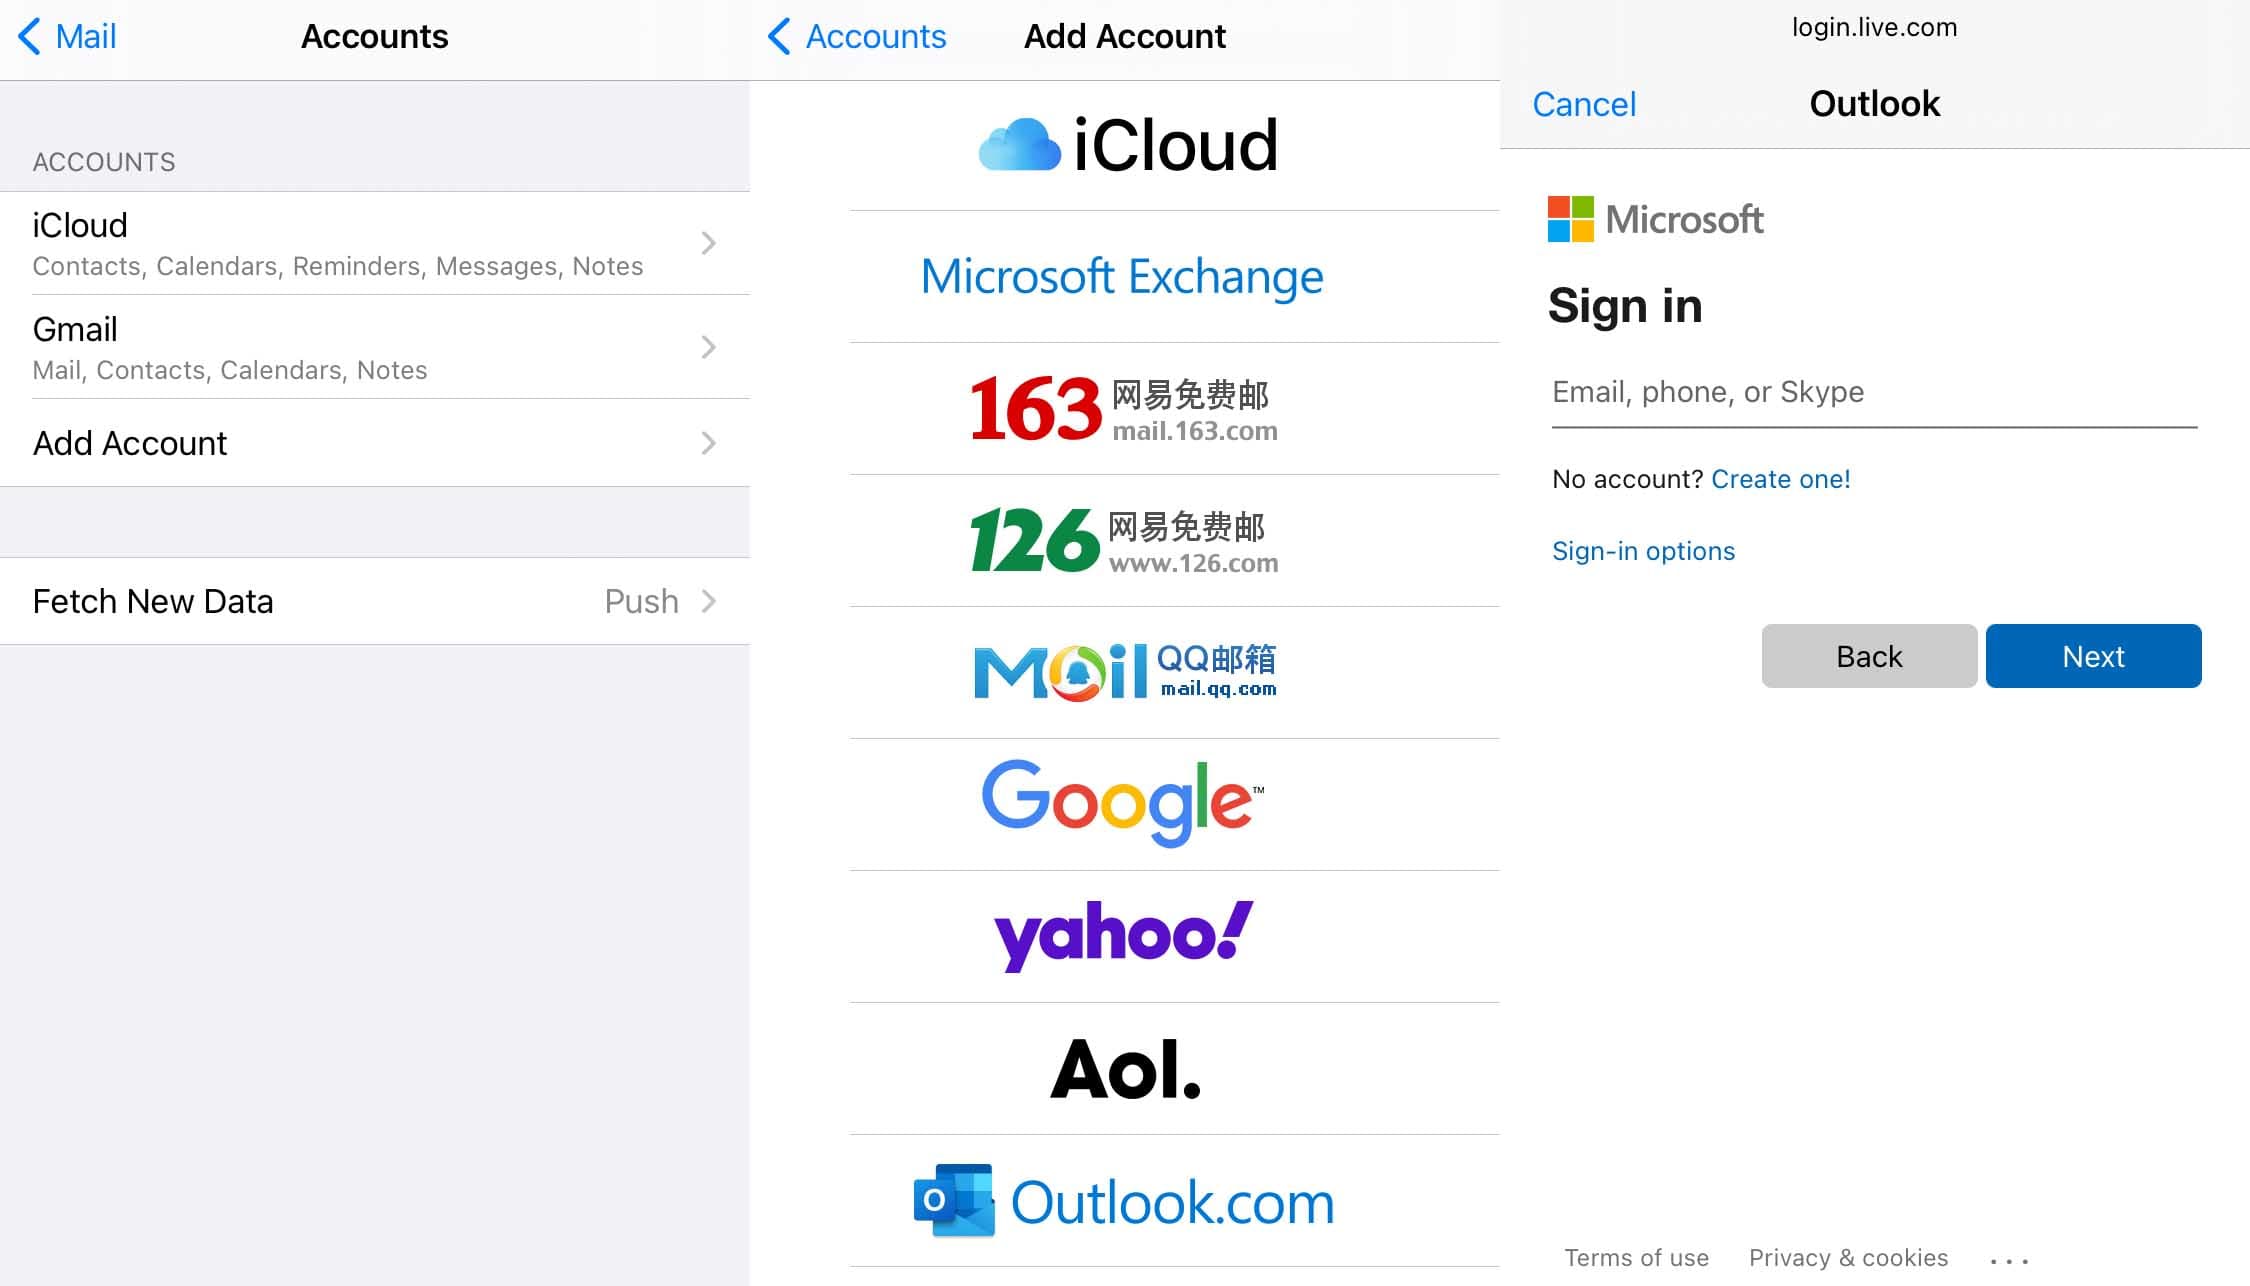Screen dimensions: 2250x1286
Task: Open Sign-in options link
Action: click(1643, 551)
